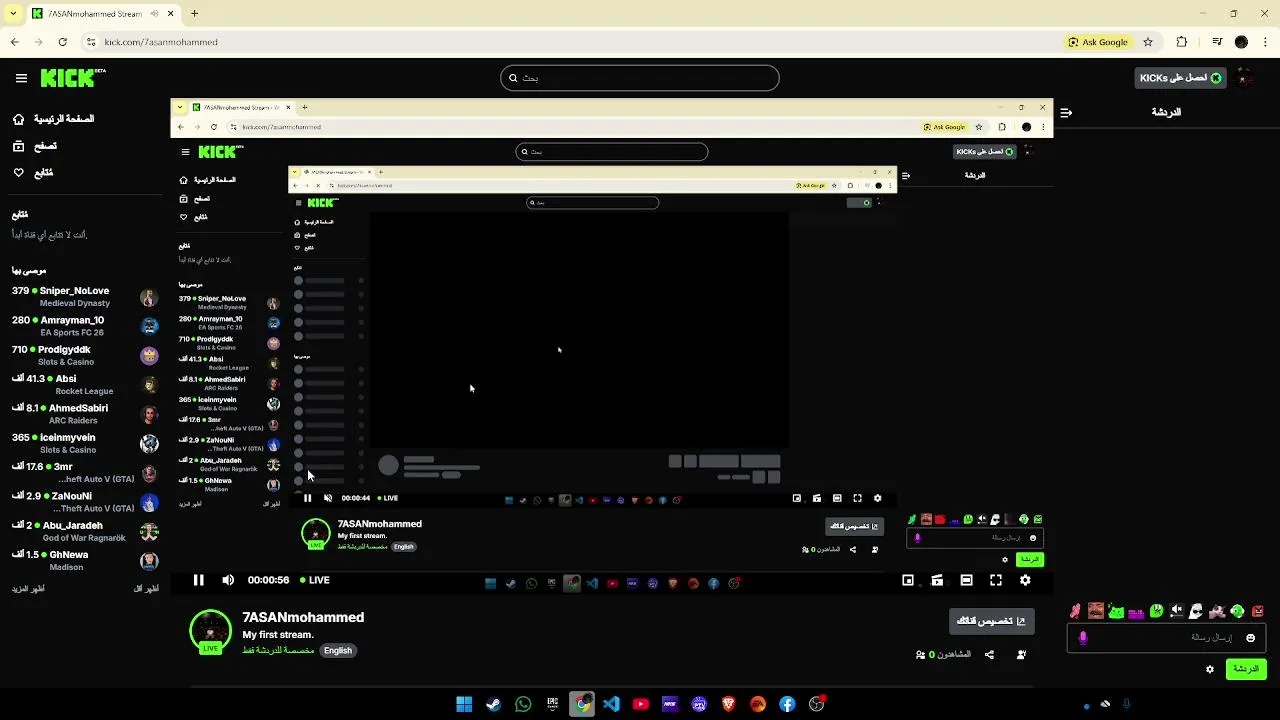Click the green chat send button
The height and width of the screenshot is (720, 1280).
point(1246,669)
